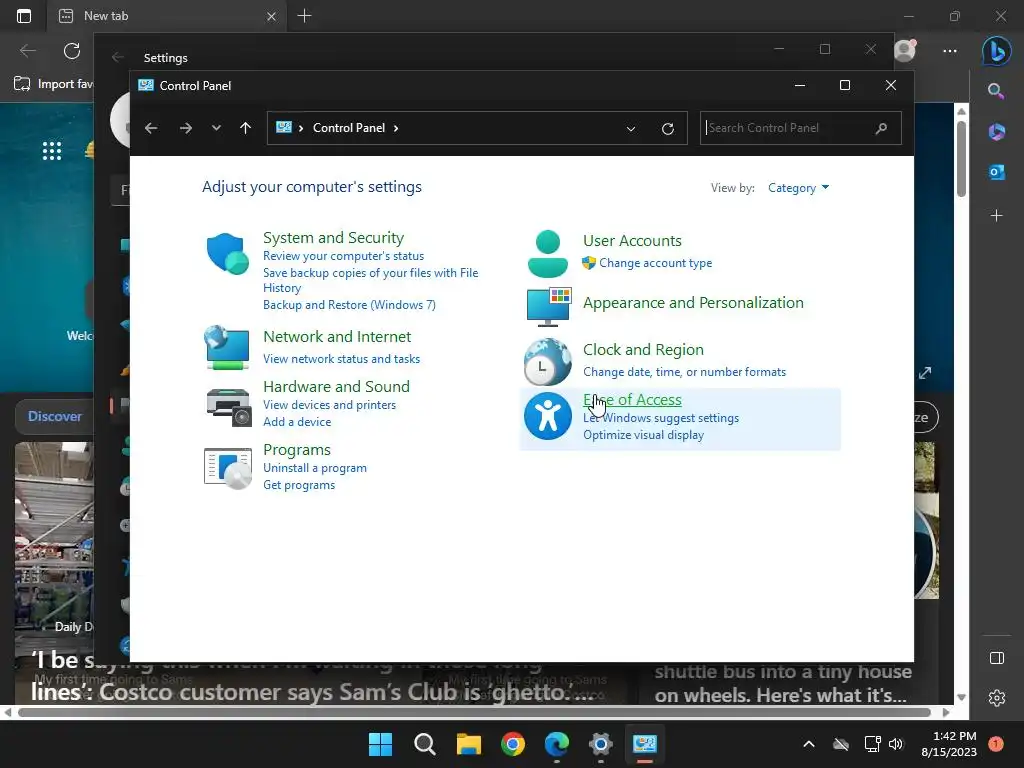The width and height of the screenshot is (1024, 768).
Task: Open Windows Start menu
Action: pyautogui.click(x=380, y=744)
